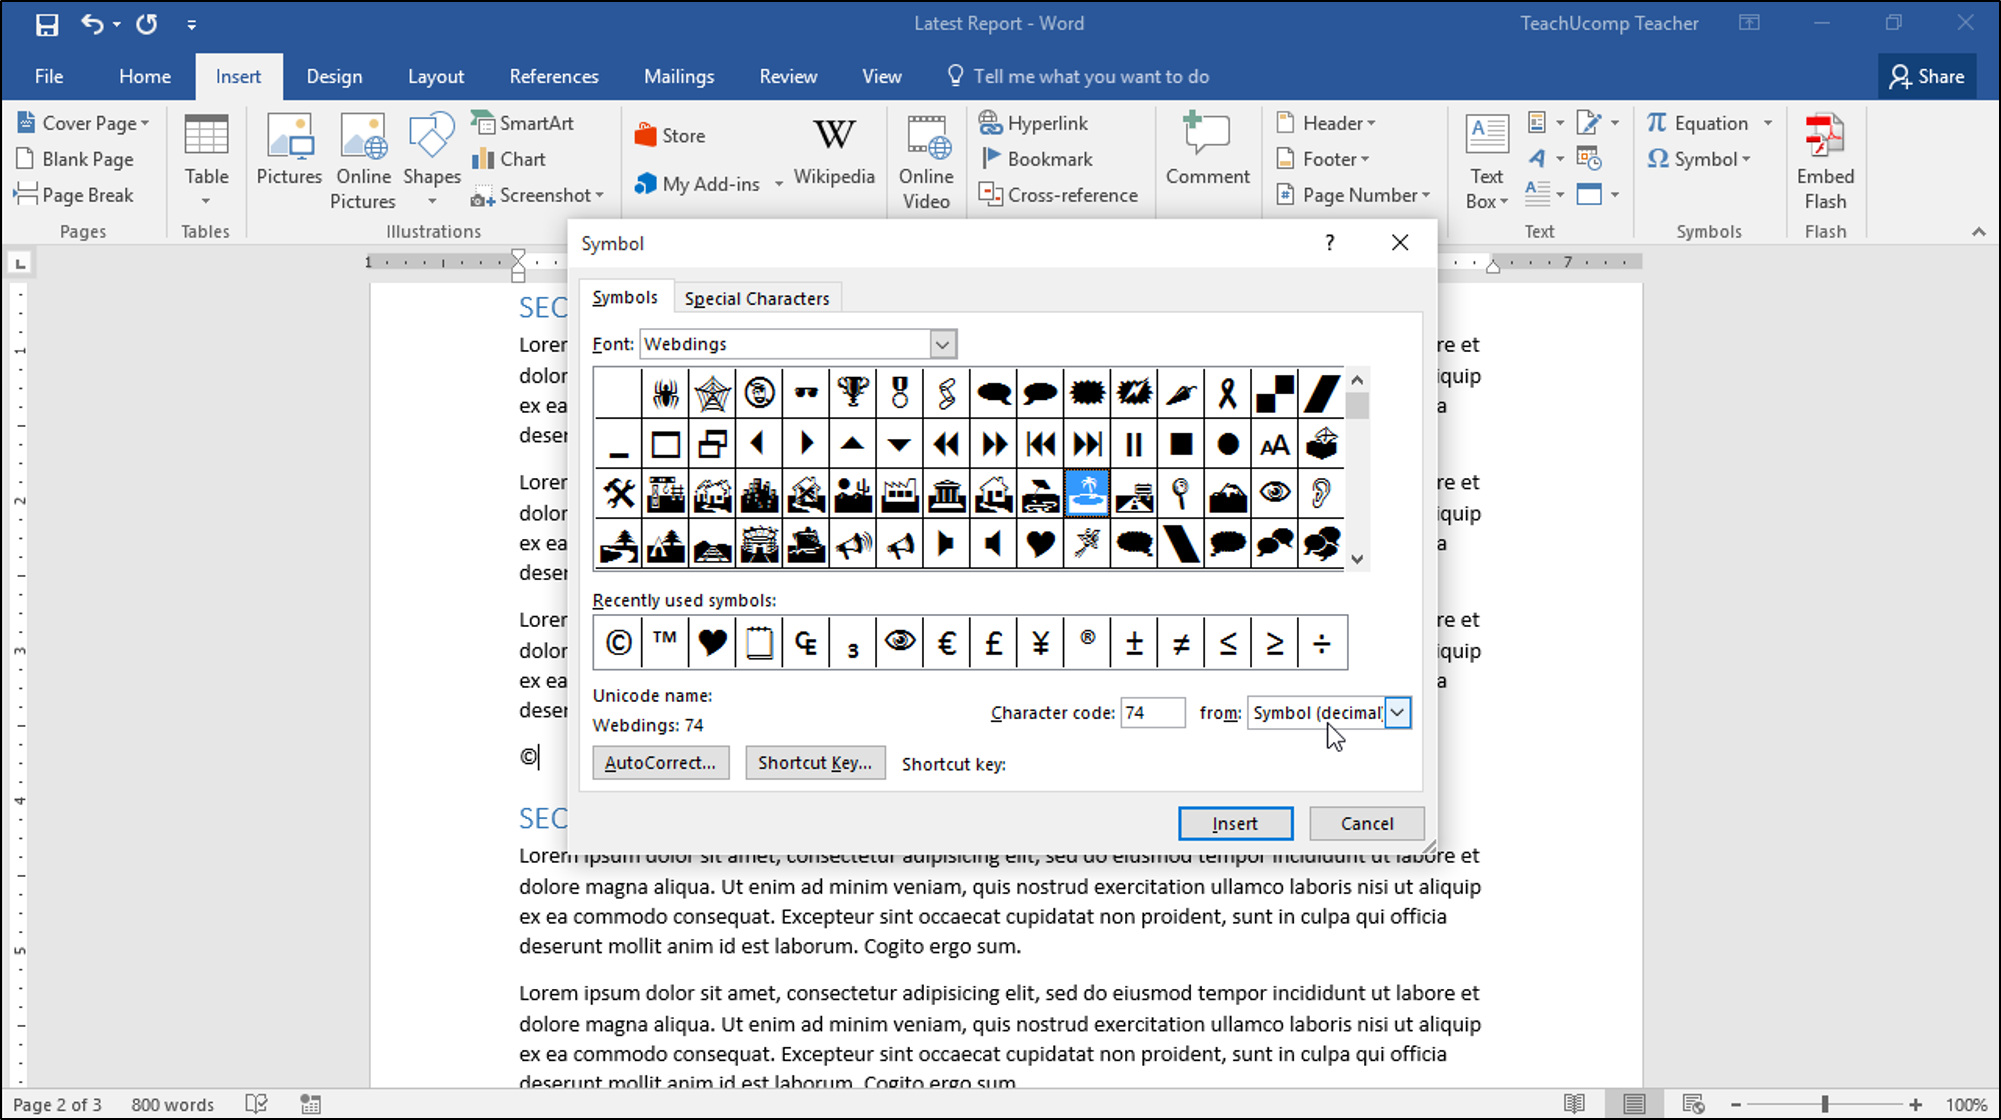Expand the Symbol dropdown in the ribbon
Image resolution: width=2001 pixels, height=1120 pixels.
click(1746, 160)
